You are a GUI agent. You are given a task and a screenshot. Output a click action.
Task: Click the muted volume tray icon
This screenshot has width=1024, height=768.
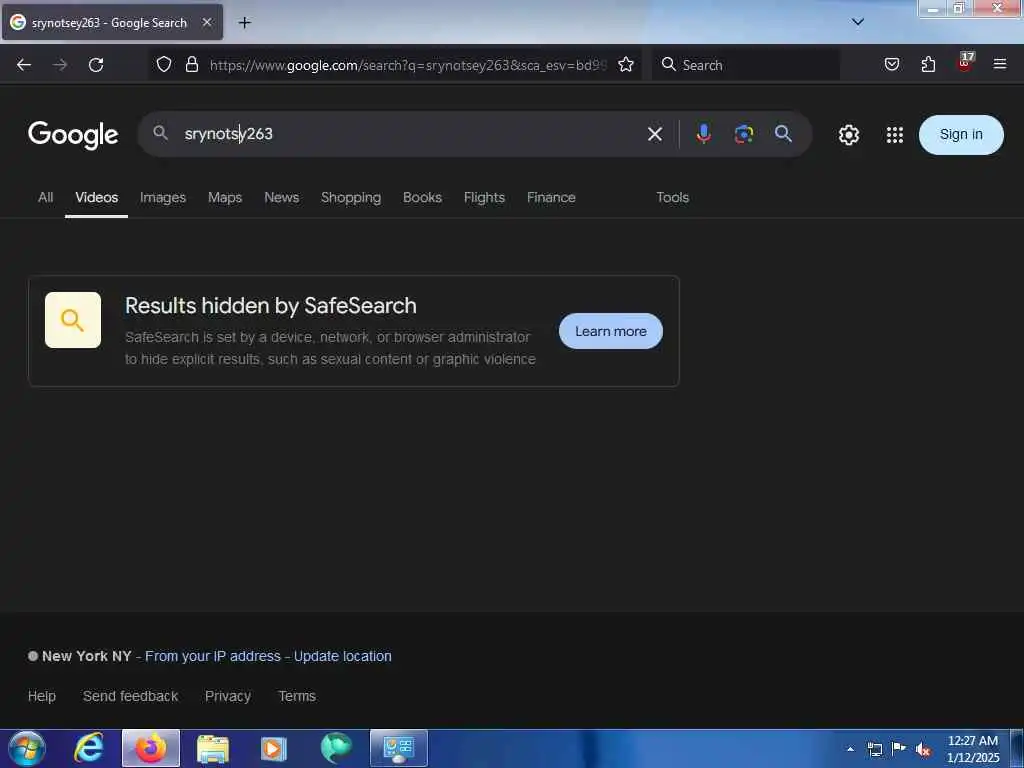click(x=923, y=749)
